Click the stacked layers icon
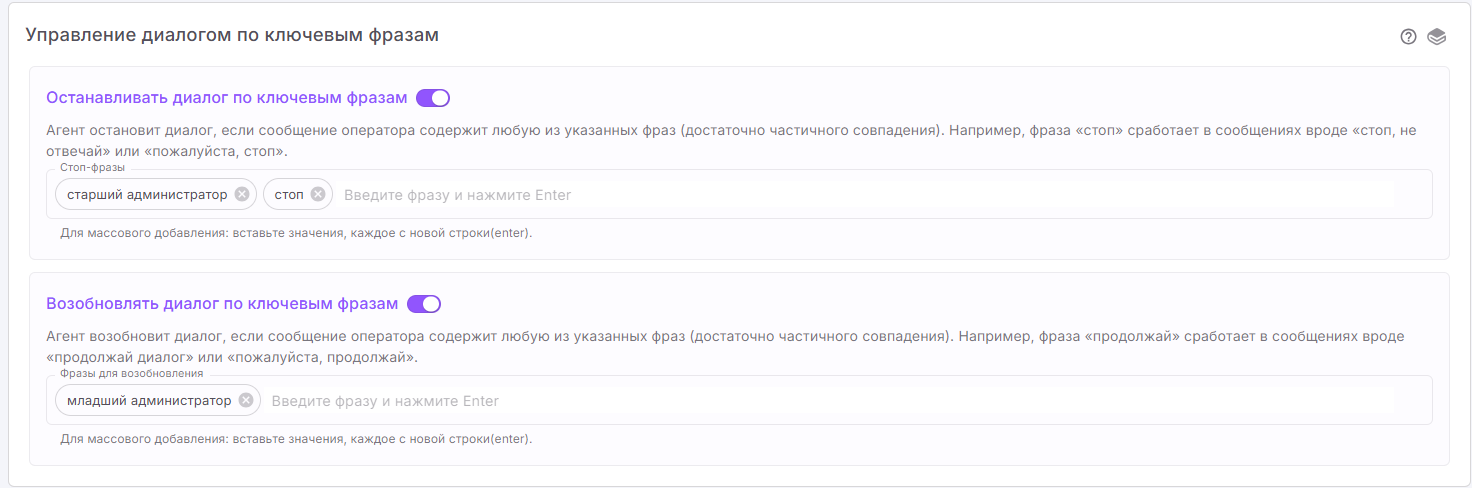 click(x=1437, y=37)
